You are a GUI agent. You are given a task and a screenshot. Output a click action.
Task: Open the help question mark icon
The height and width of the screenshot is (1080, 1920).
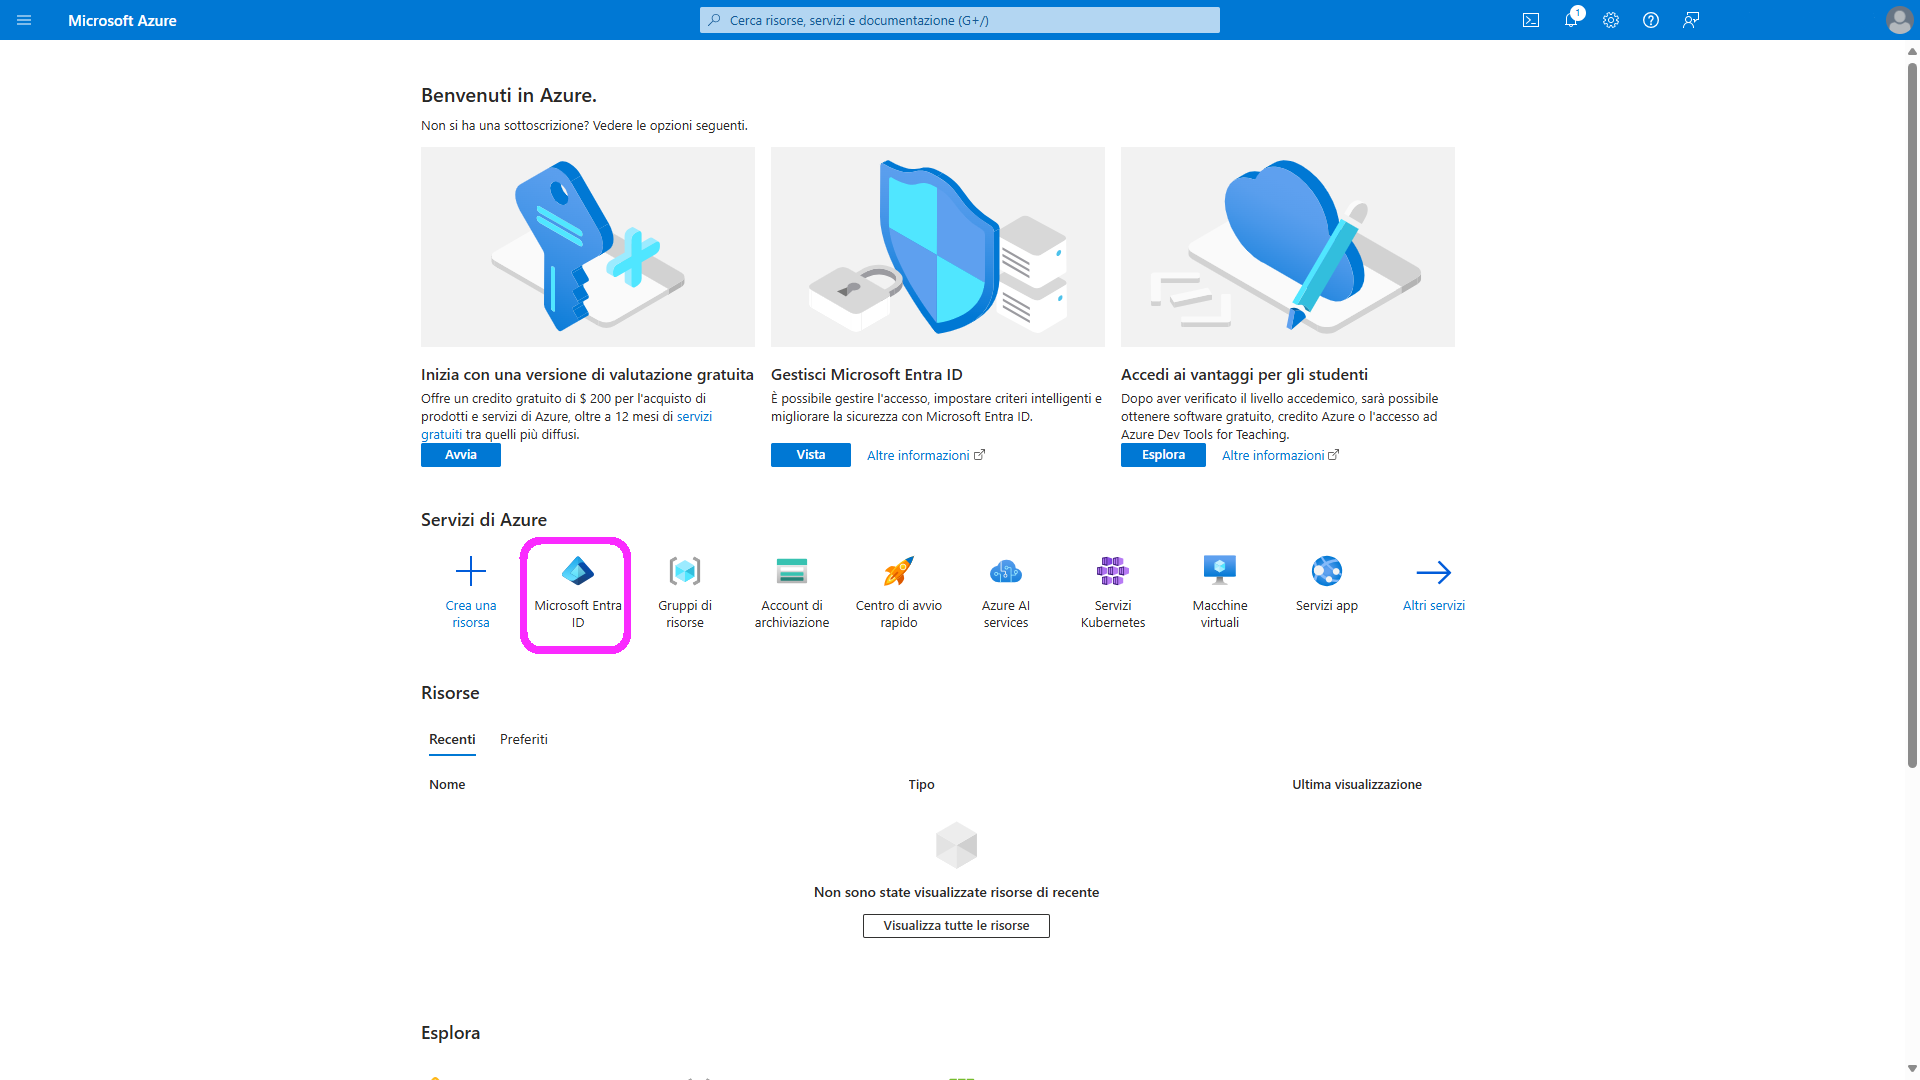click(1651, 20)
